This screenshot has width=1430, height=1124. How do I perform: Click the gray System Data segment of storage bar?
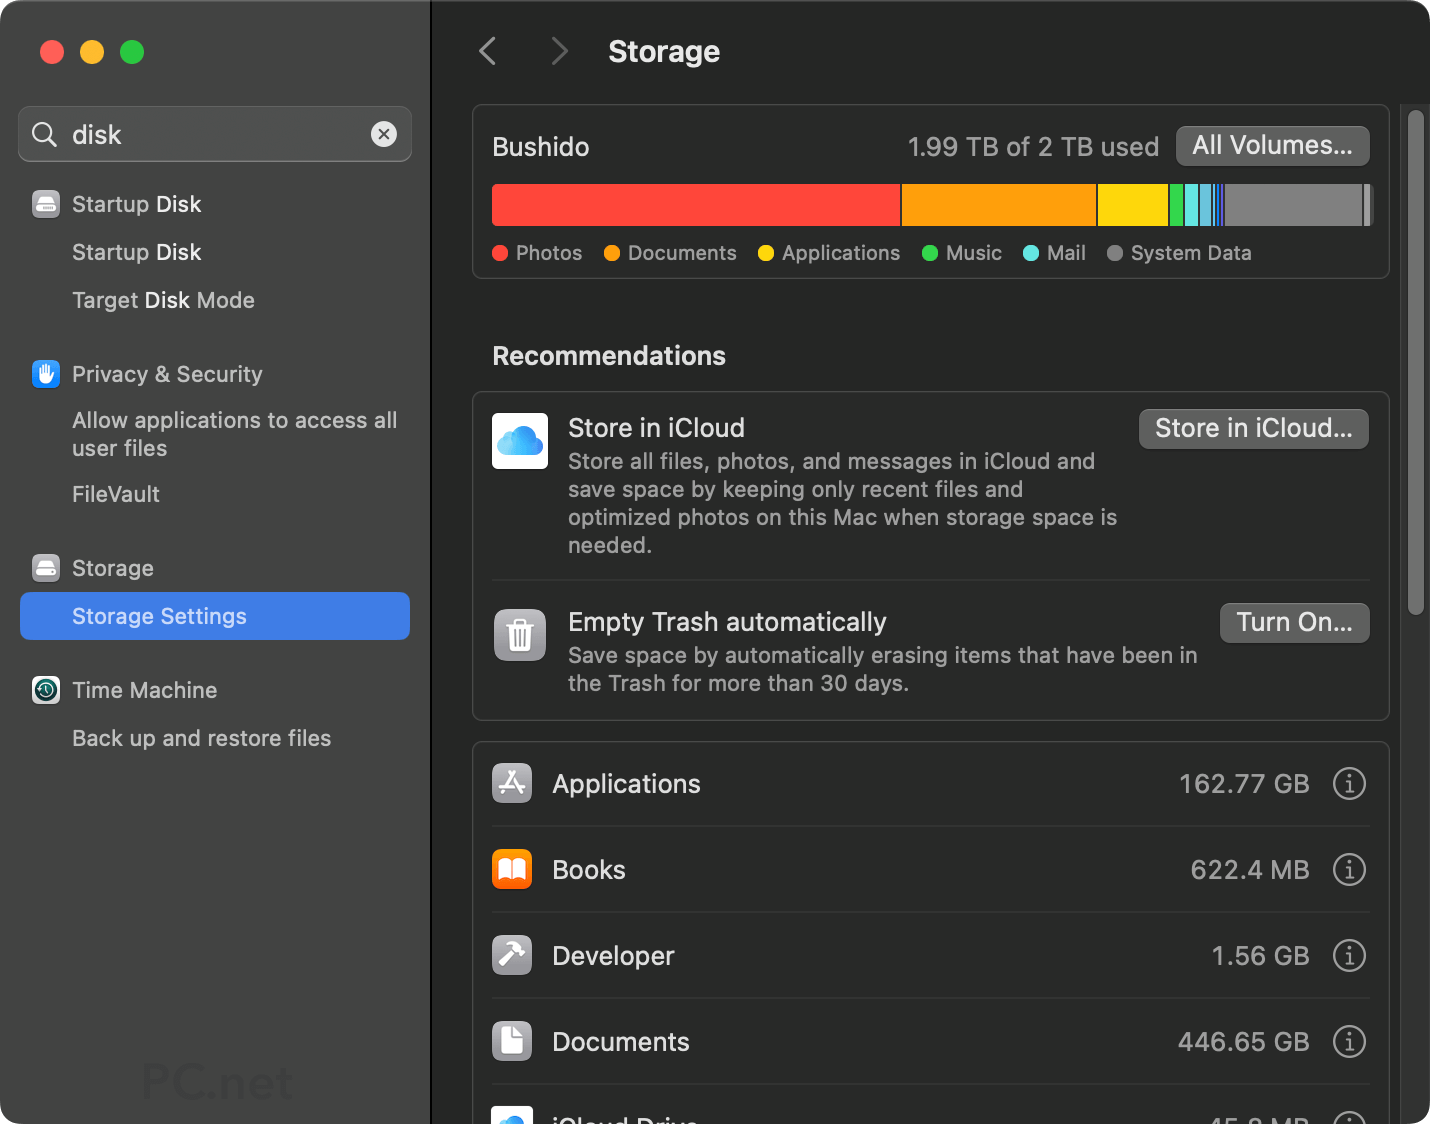[x=1294, y=205]
